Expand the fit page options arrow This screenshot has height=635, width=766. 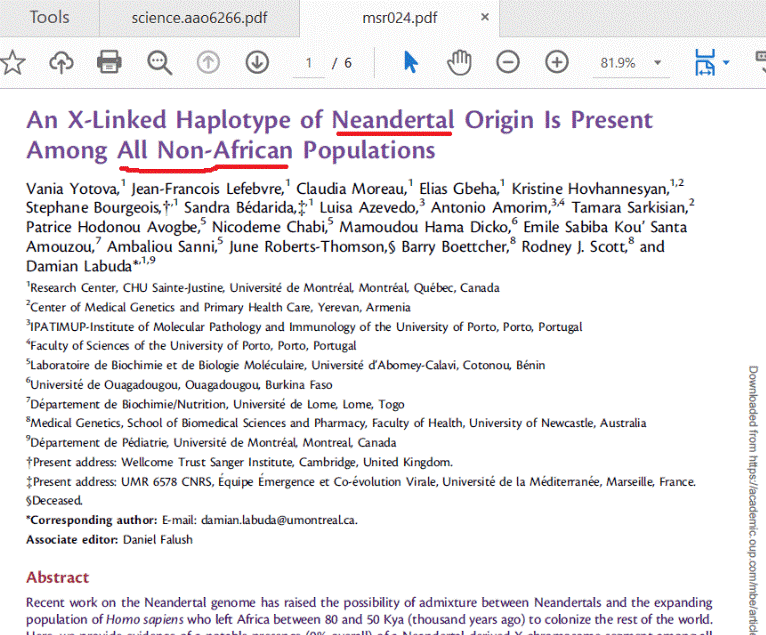(727, 63)
